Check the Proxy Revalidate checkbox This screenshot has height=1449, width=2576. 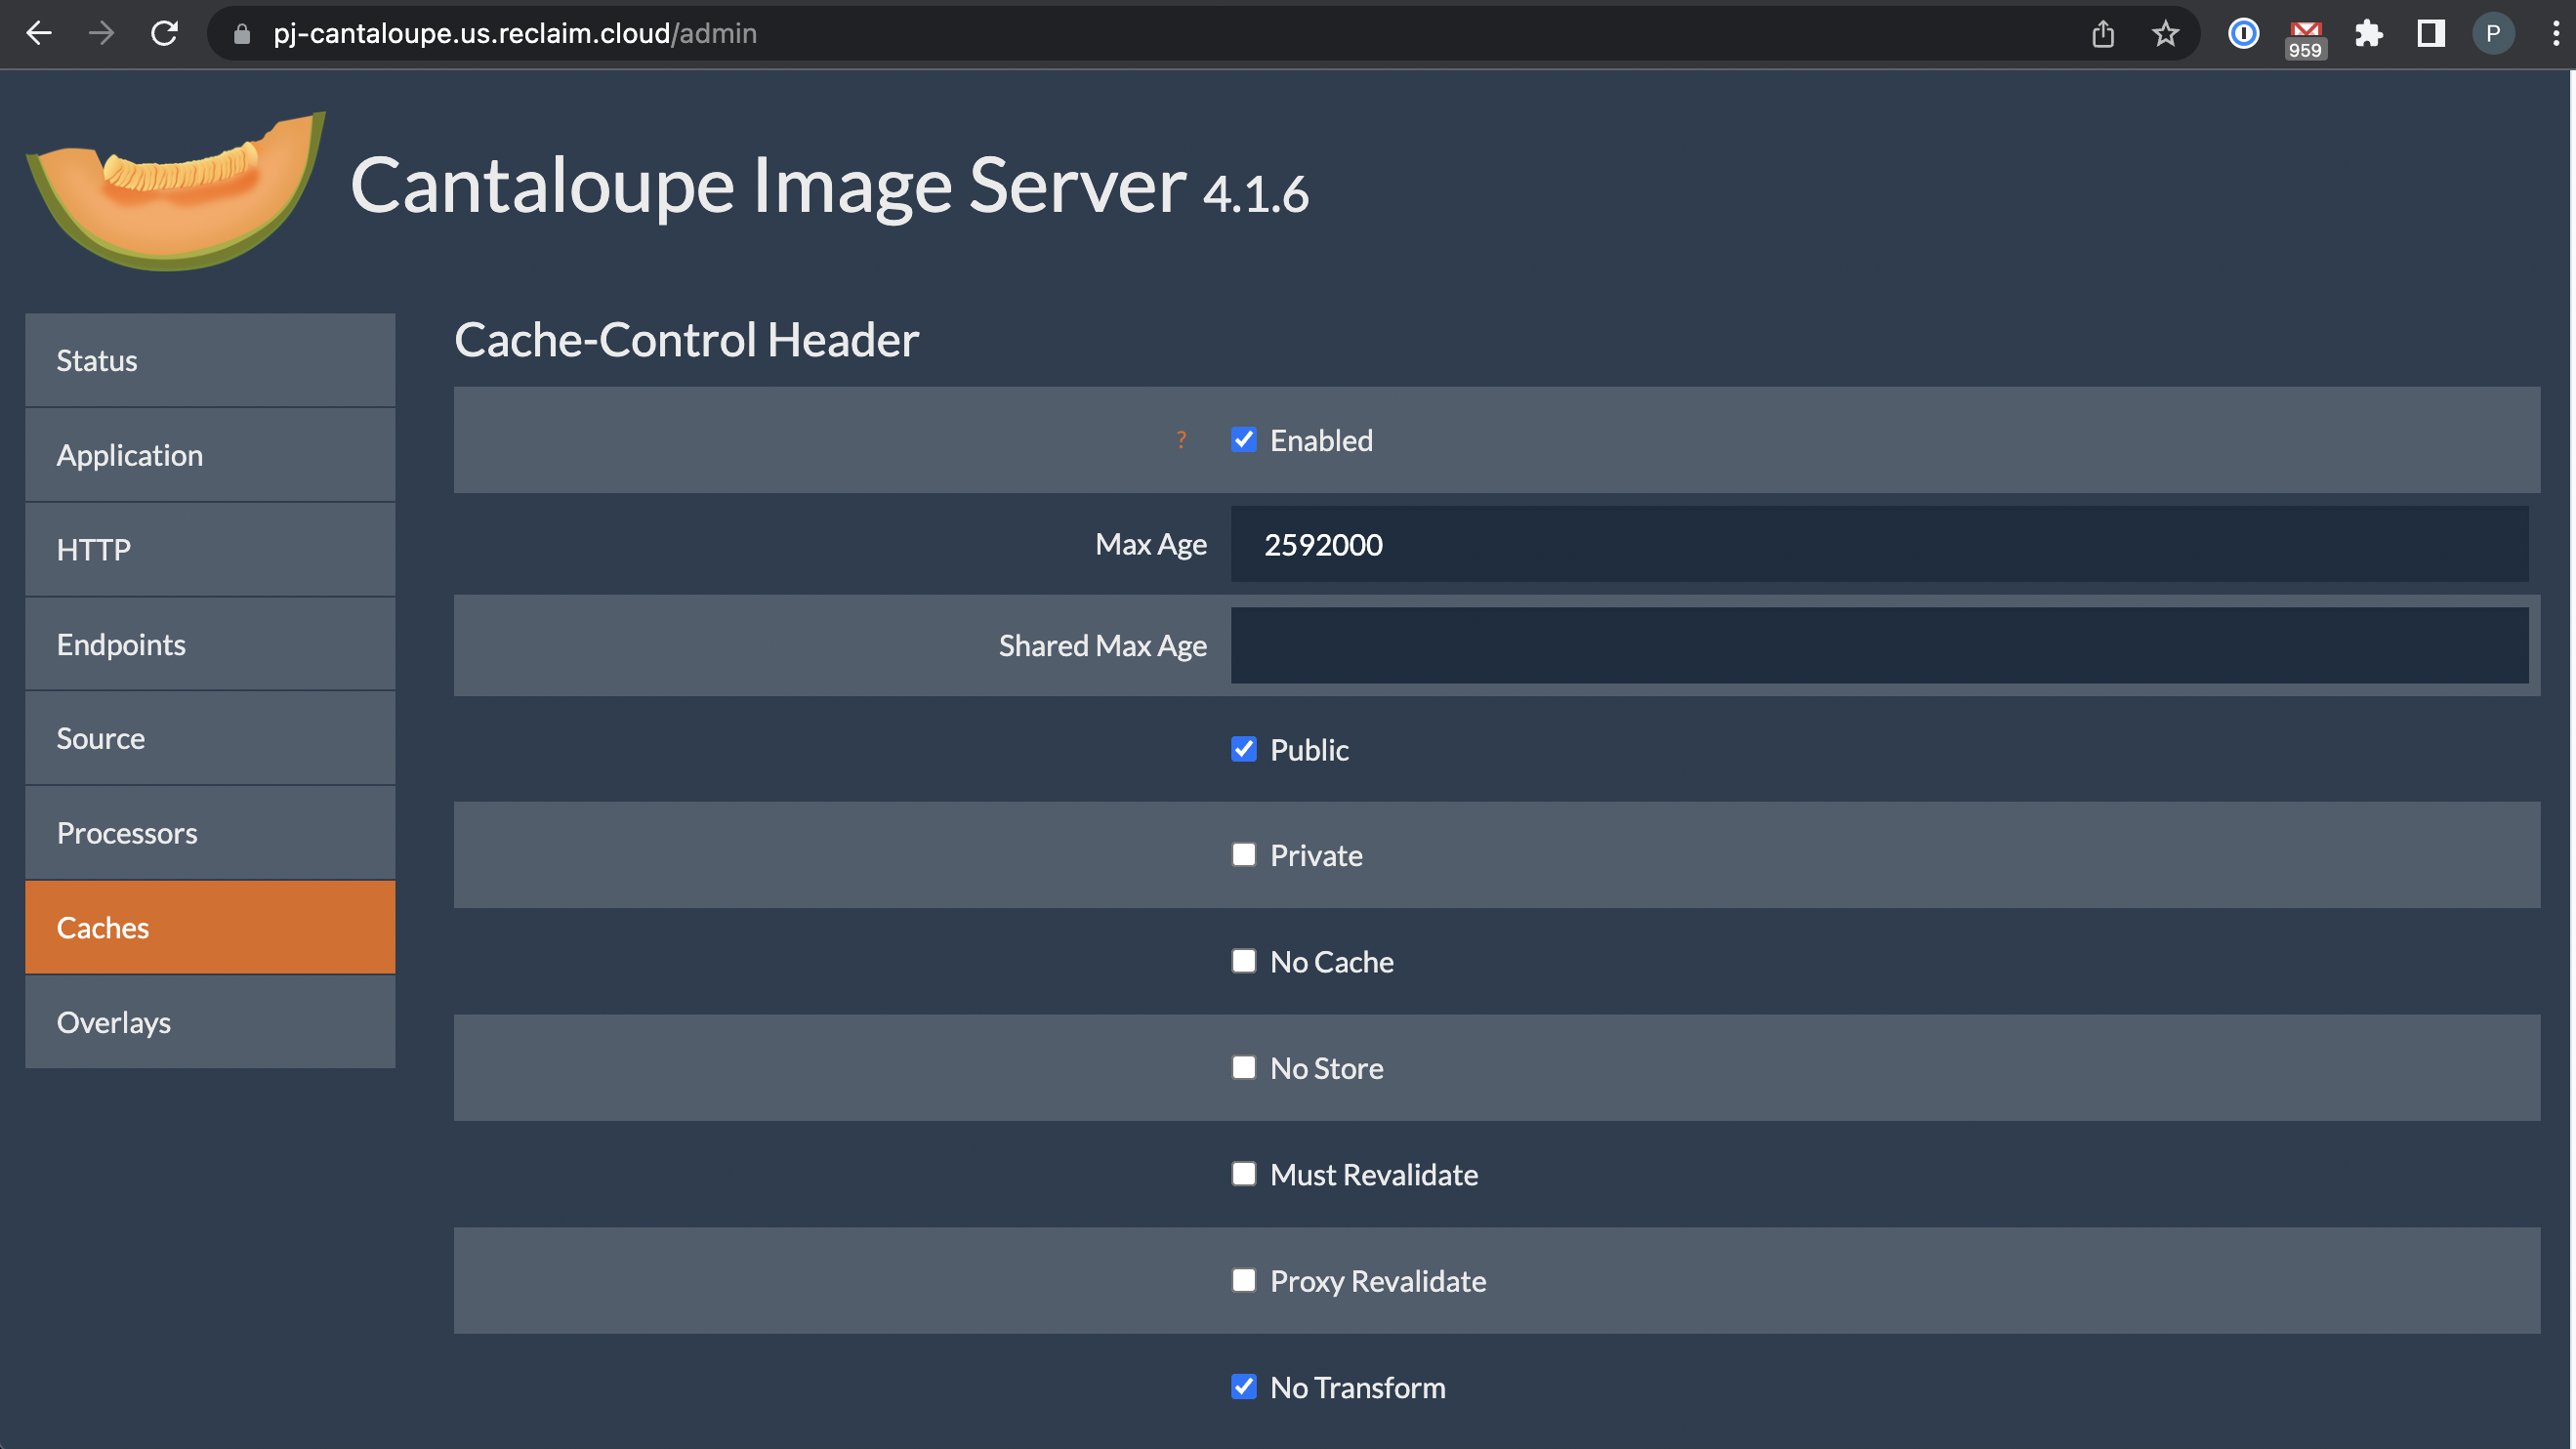point(1243,1281)
